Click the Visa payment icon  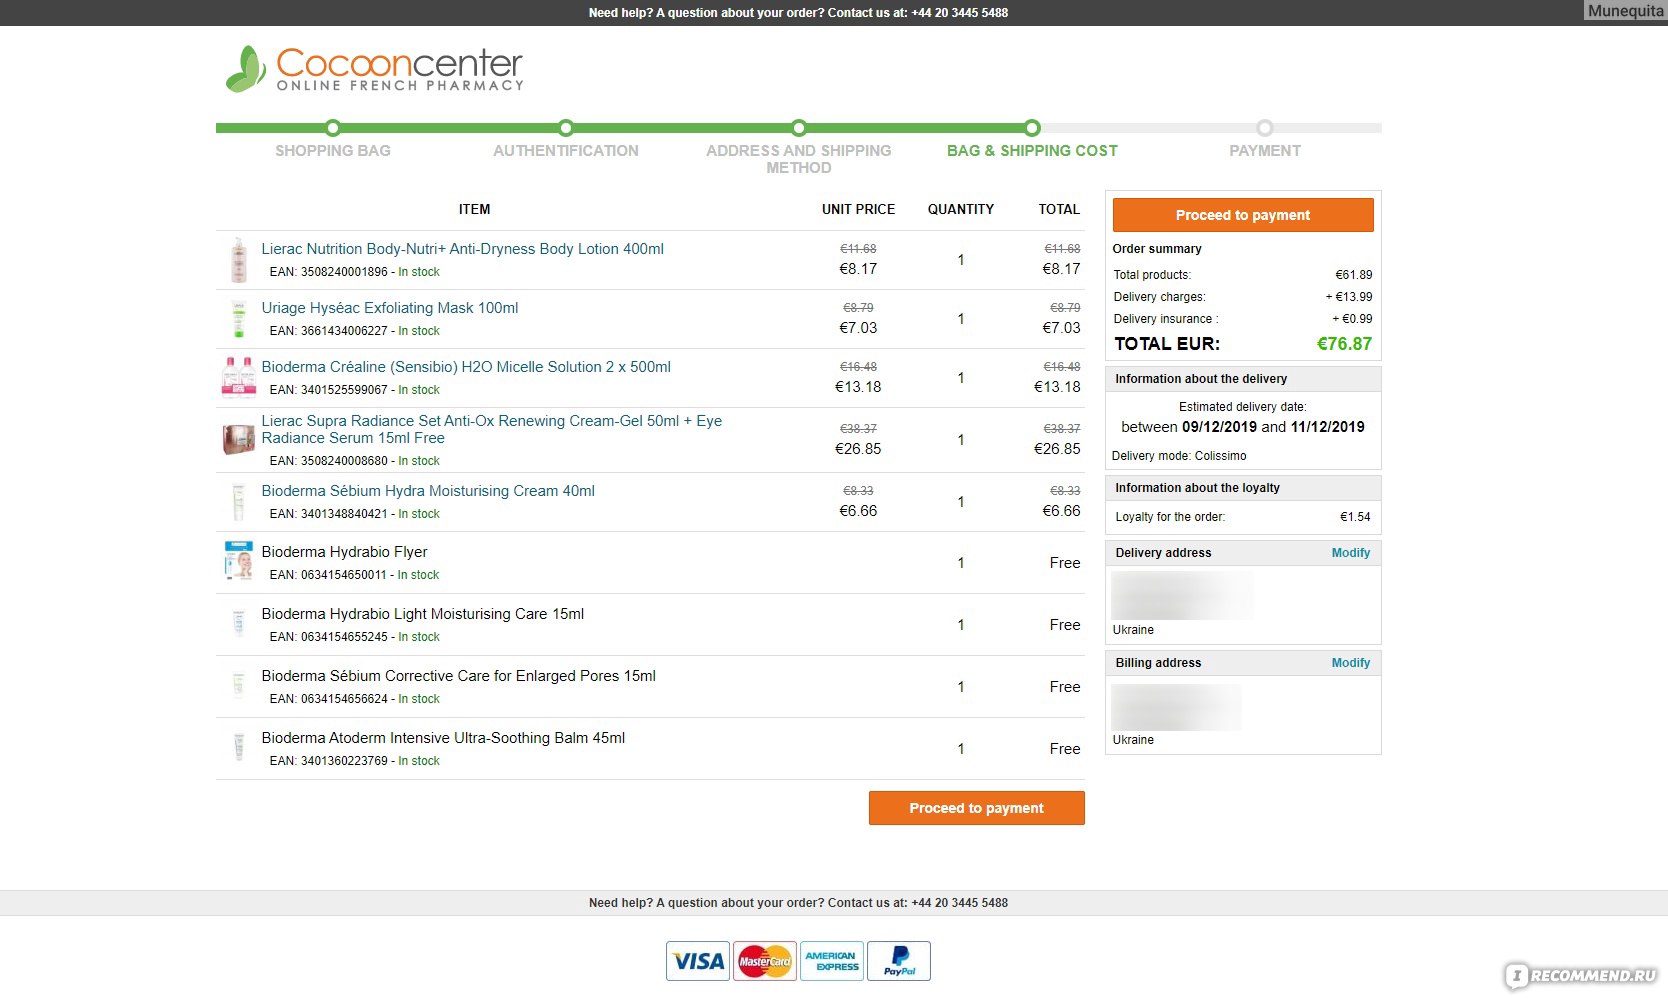(698, 961)
